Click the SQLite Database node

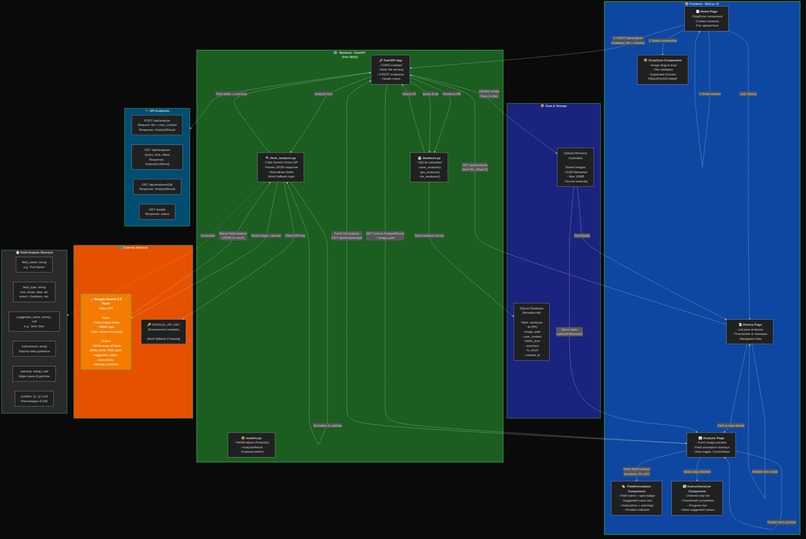532,332
